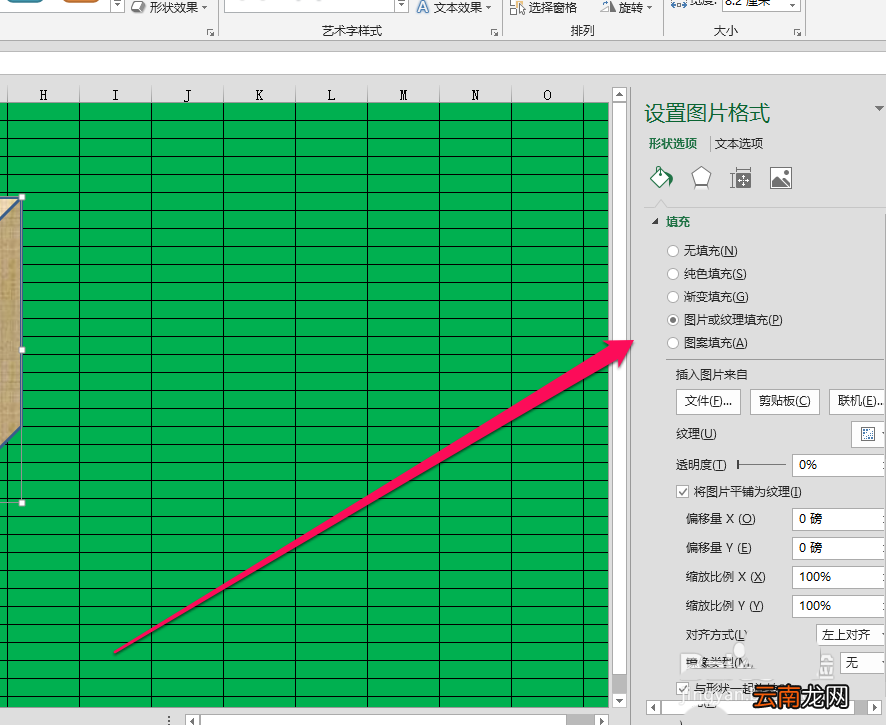
Task: Open the 旋转 dropdown arrow
Action: pos(649,8)
